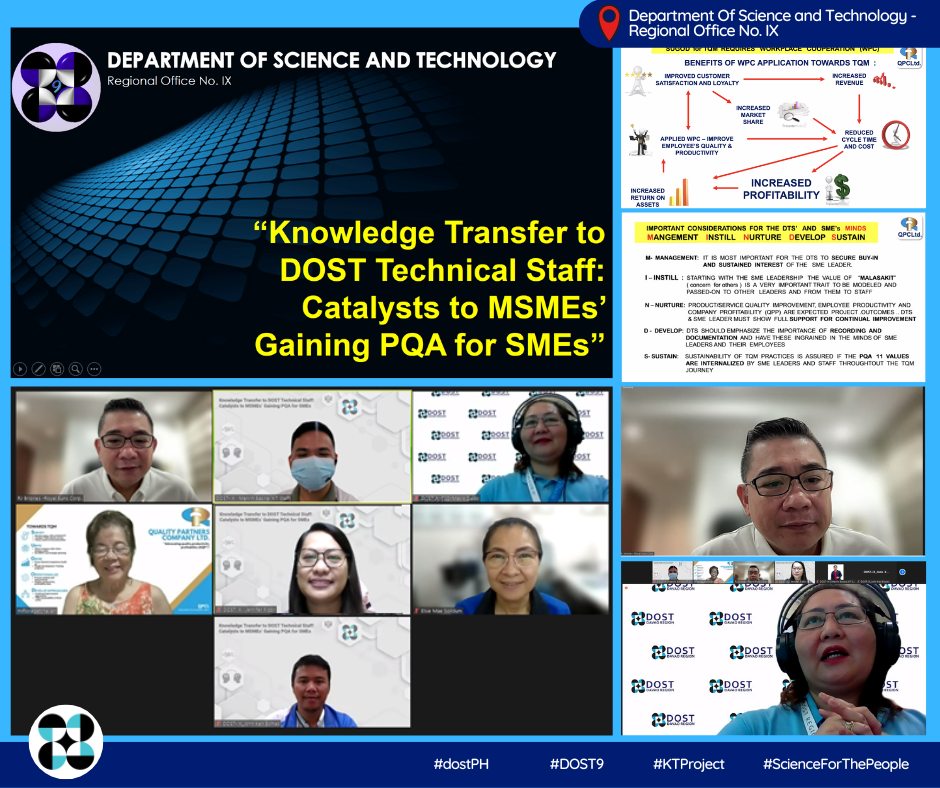940x788 pixels.
Task: Click the slideshow play button on title slide
Action: point(20,369)
